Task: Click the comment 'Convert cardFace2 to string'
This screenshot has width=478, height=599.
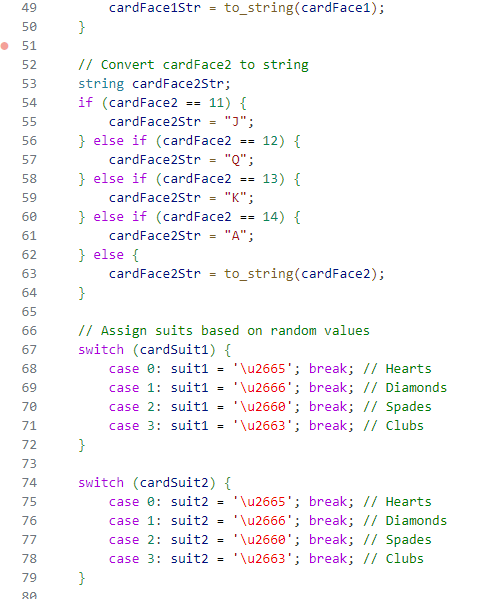Action: coord(193,65)
